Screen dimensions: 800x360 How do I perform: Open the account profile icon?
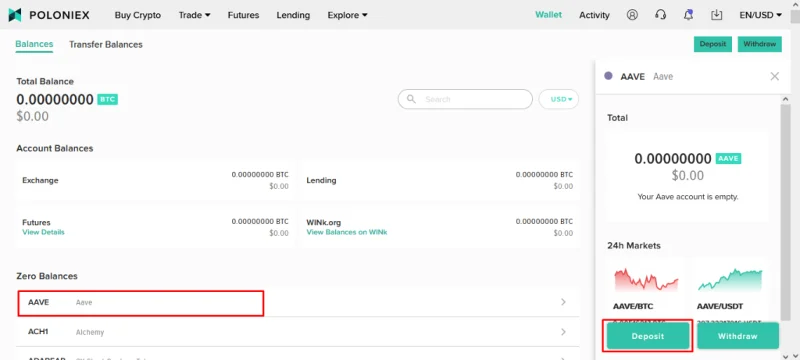pyautogui.click(x=632, y=15)
